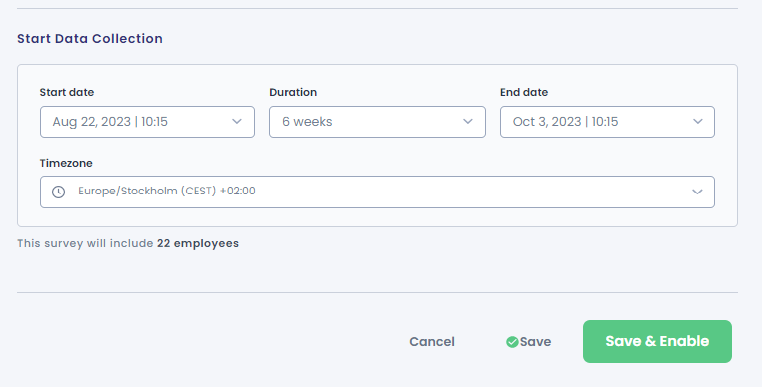Click the chevron arrow in Start date field
The image size is (762, 387).
(237, 122)
